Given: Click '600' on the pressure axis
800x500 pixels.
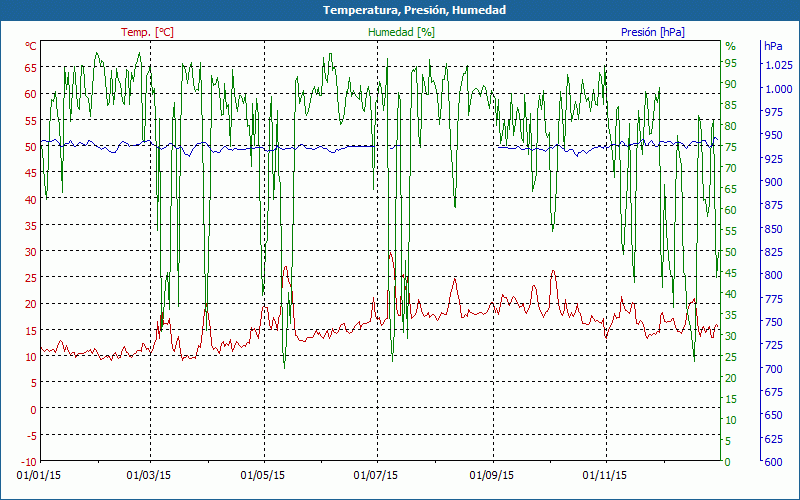Looking at the screenshot, I should click(x=774, y=462).
